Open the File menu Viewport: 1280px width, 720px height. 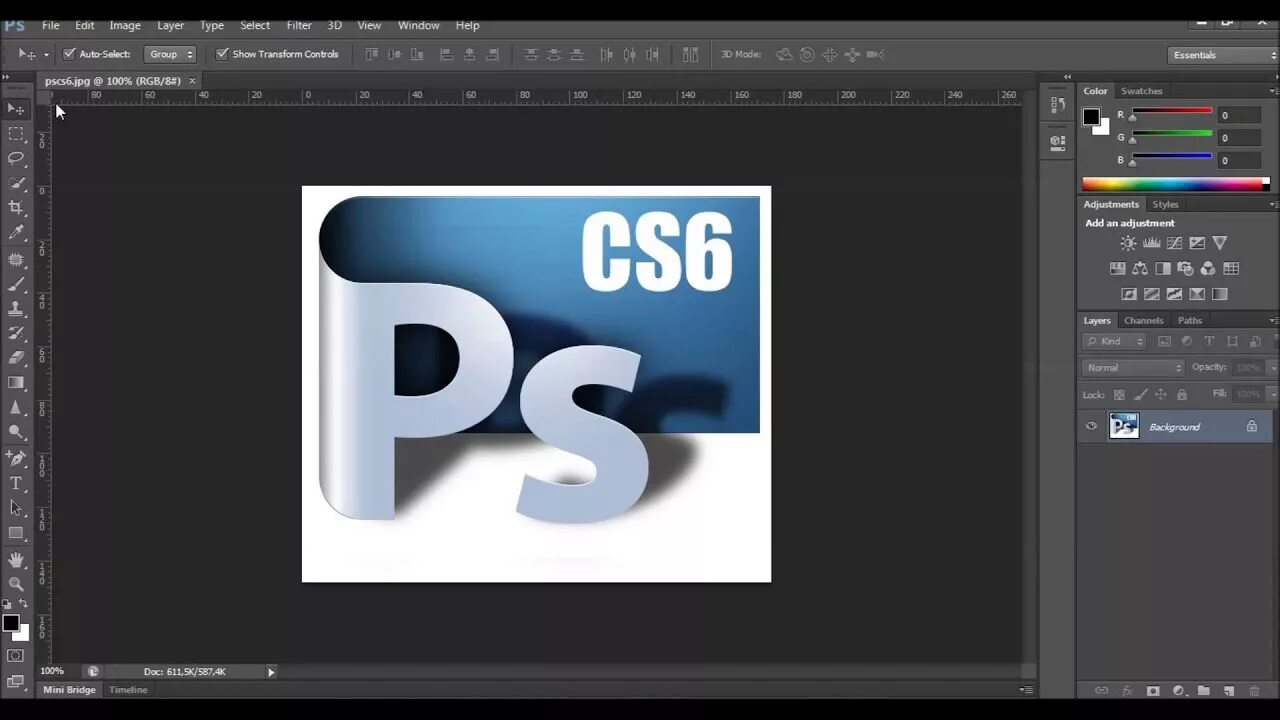coord(50,25)
